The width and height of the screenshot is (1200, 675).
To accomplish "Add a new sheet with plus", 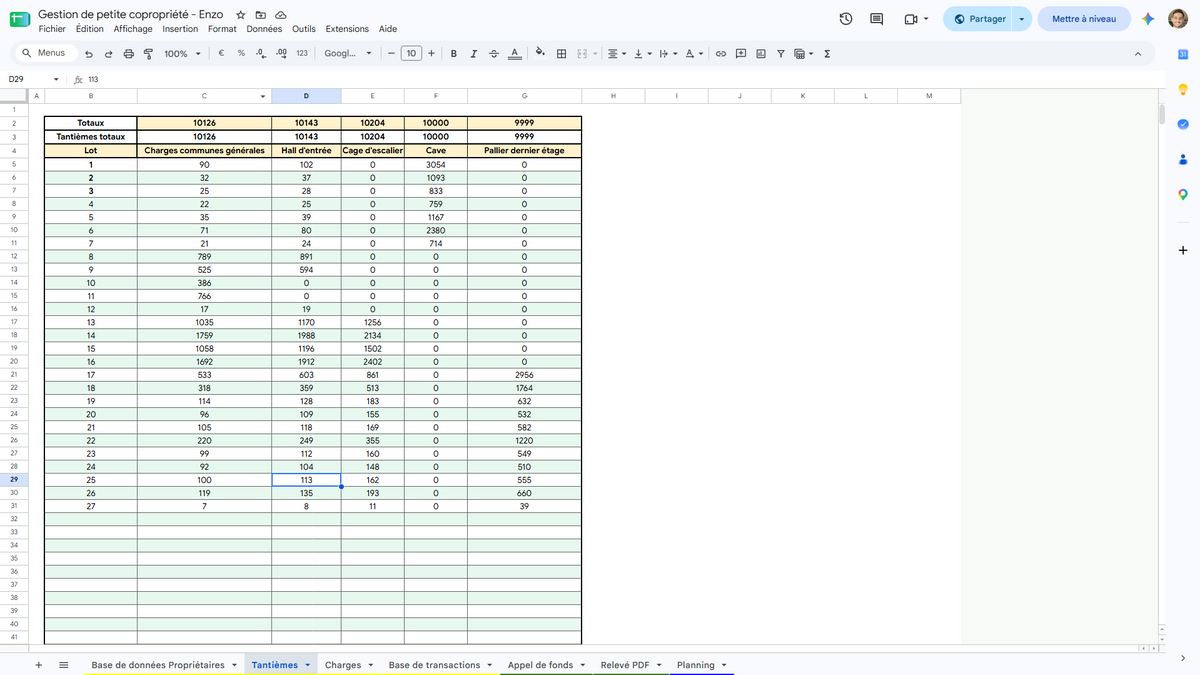I will click(x=39, y=665).
